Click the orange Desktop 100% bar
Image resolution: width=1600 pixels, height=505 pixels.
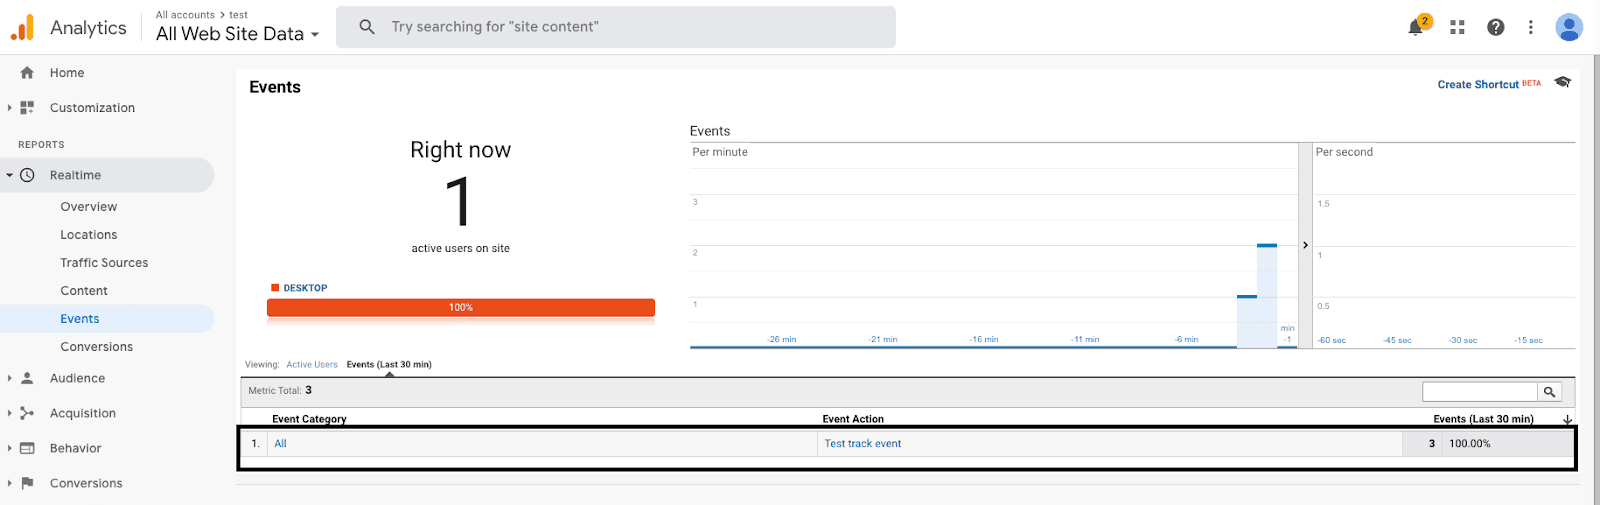460,307
